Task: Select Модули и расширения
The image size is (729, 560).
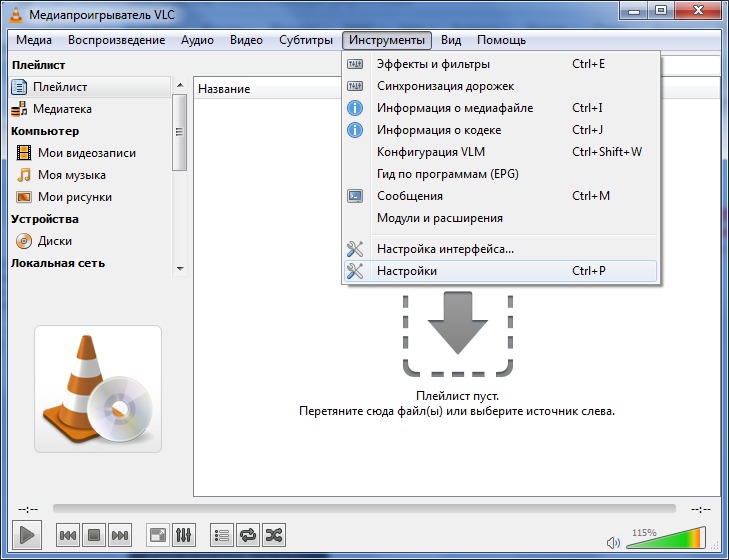Action: coord(501,218)
